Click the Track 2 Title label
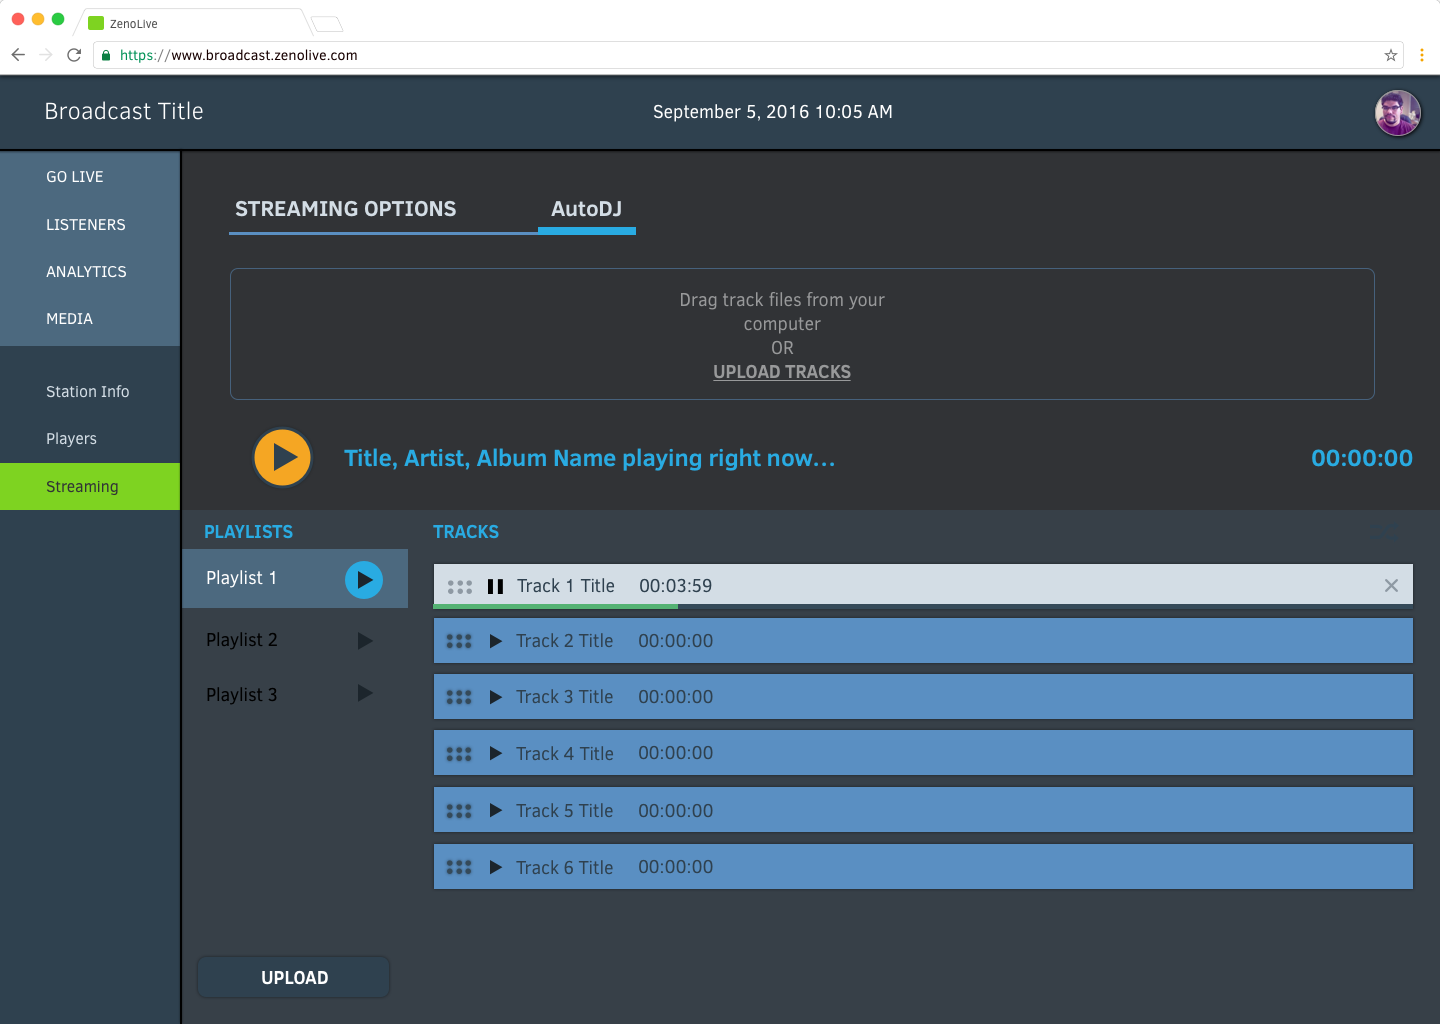Screen dimensions: 1440x1024 tap(565, 641)
